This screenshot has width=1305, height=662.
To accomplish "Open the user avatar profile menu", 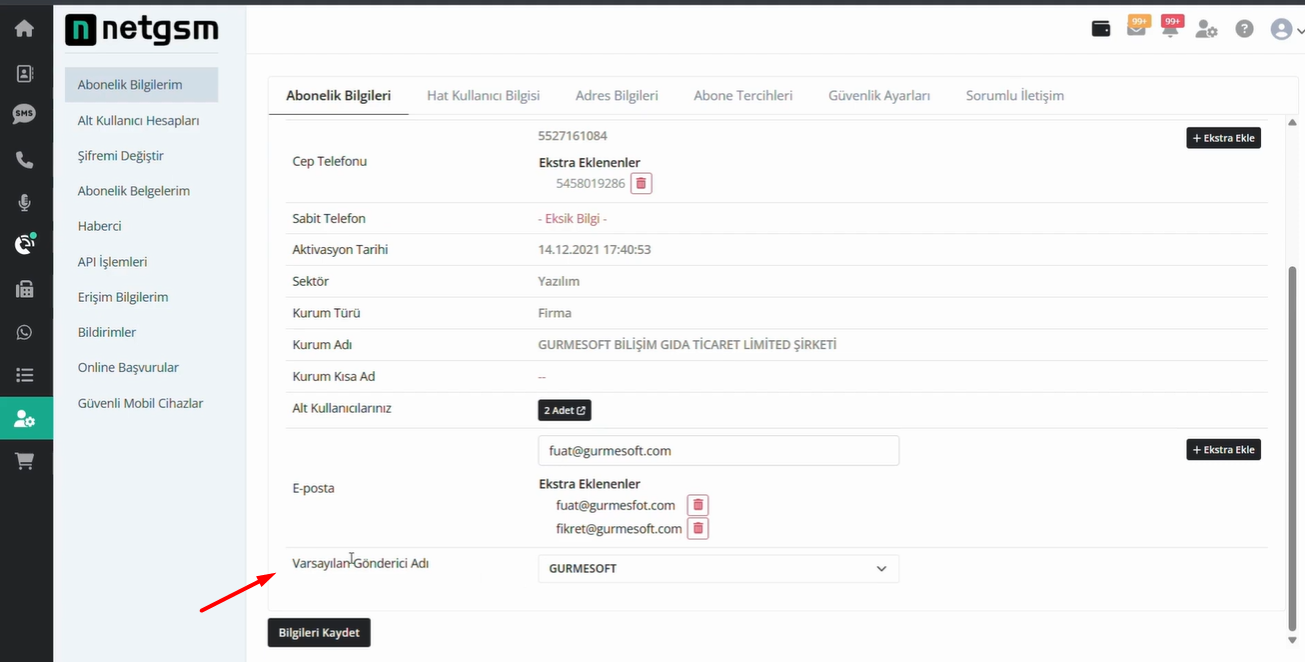I will coord(1287,29).
